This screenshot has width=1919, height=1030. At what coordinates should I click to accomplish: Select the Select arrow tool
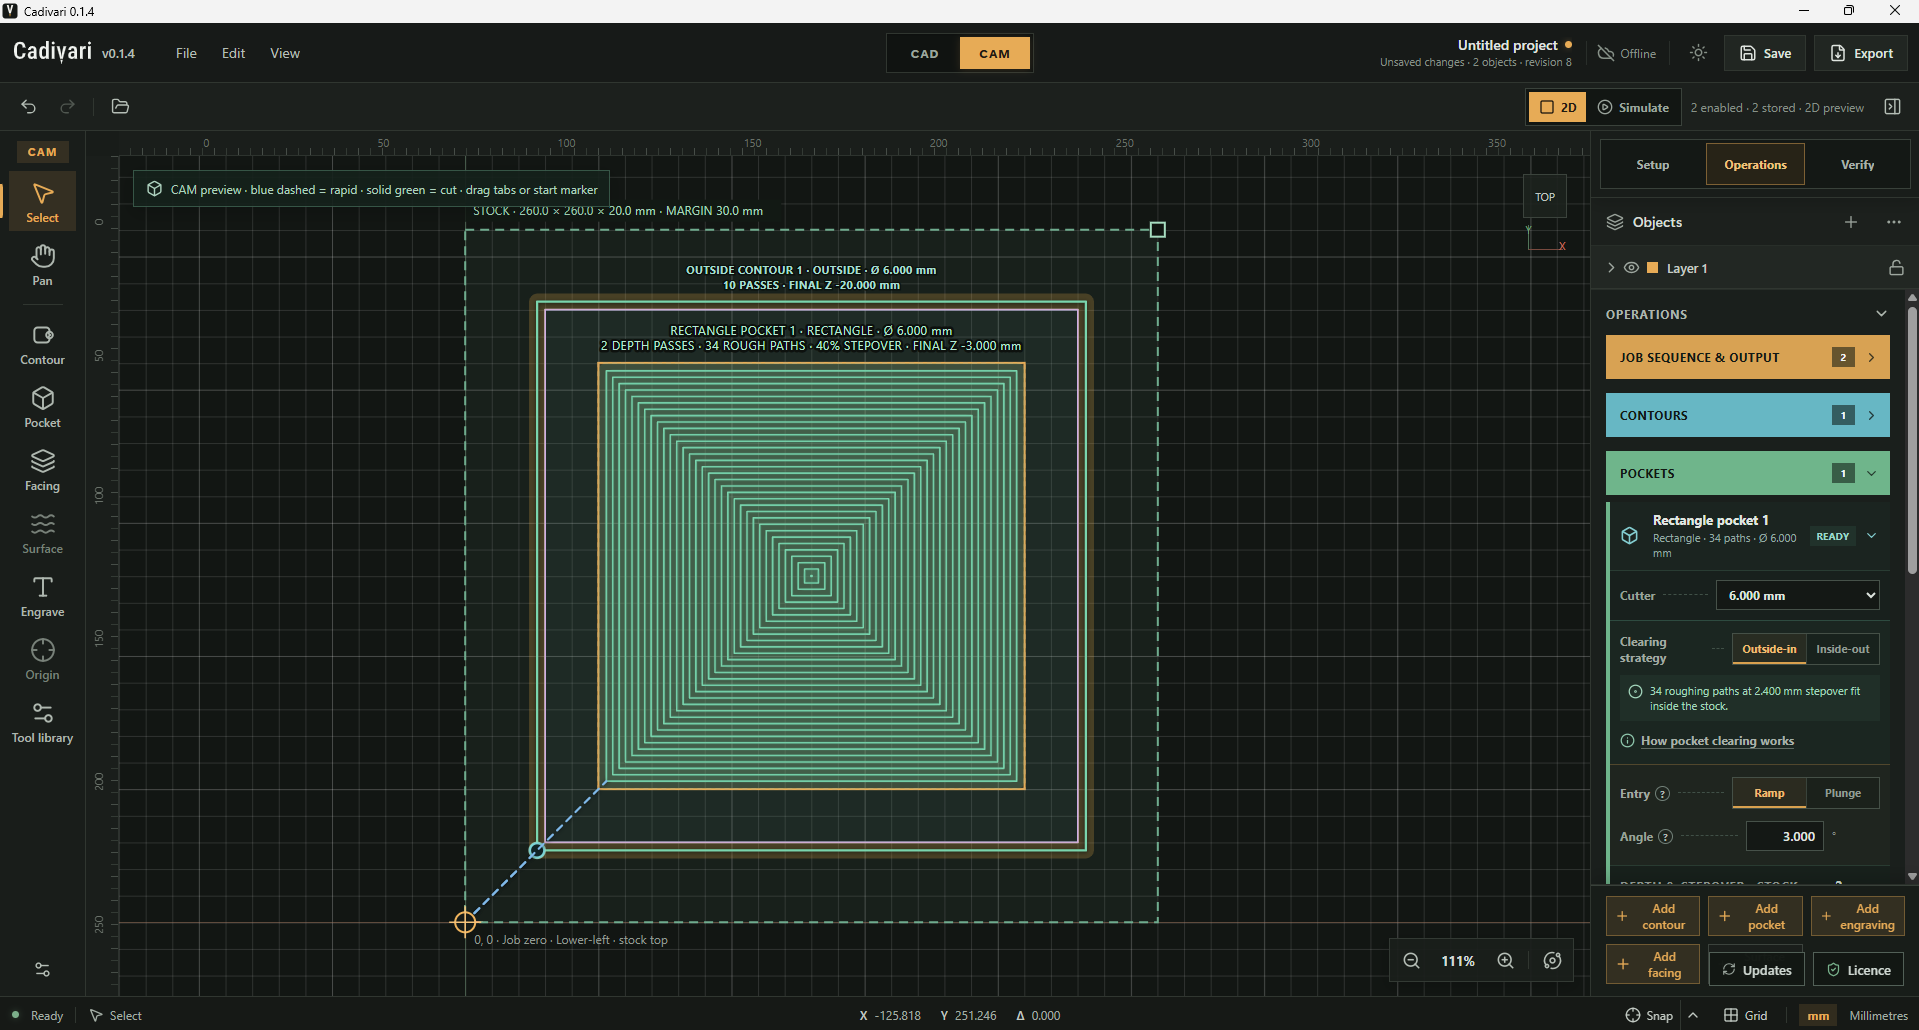coord(42,202)
